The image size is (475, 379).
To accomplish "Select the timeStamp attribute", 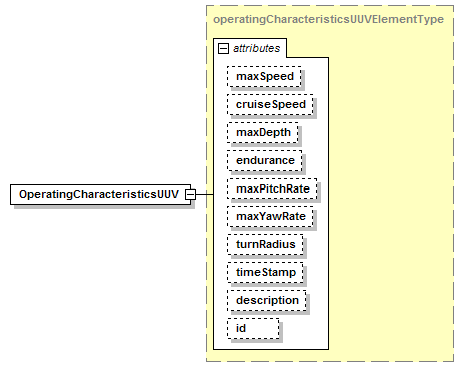I will click(x=265, y=273).
